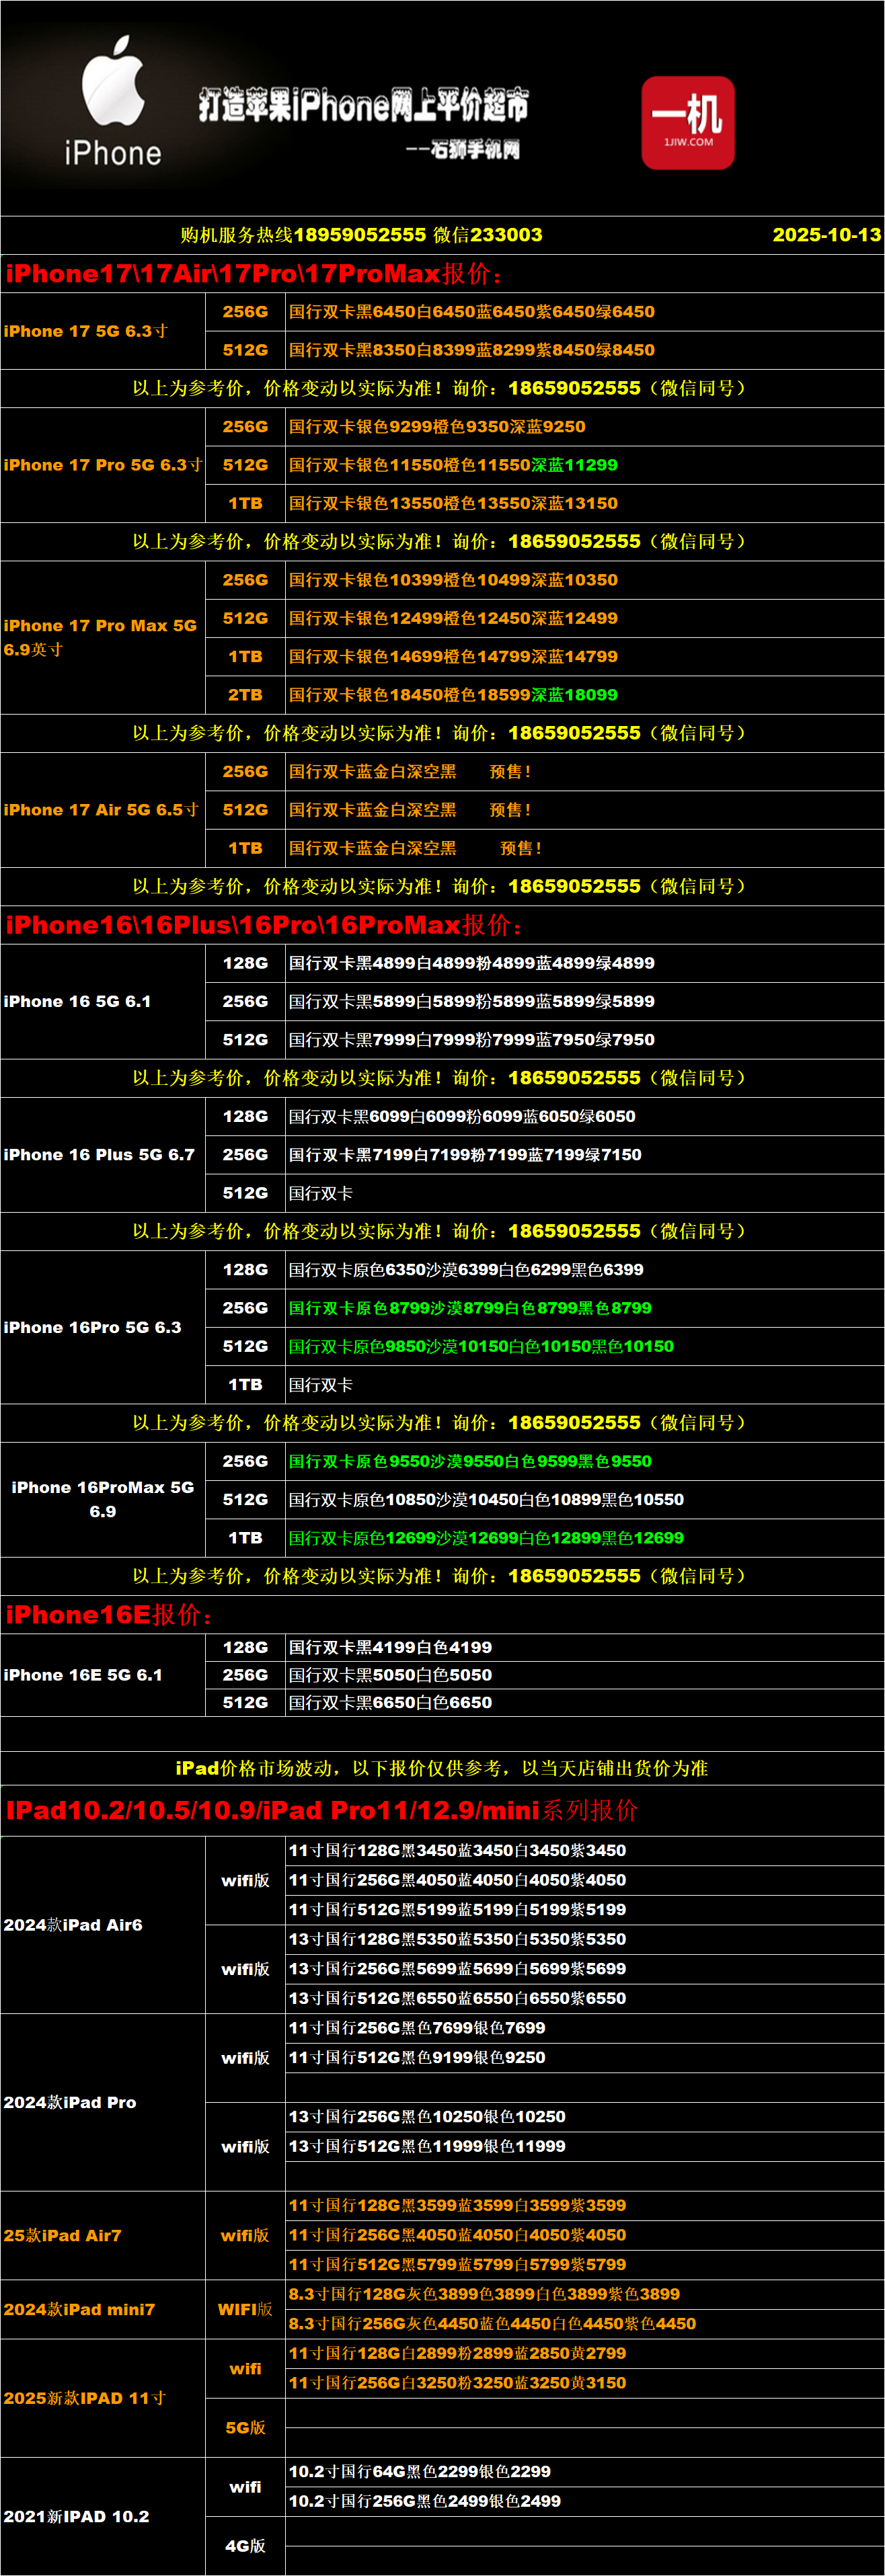Select the 2024款iPad Air6 model label
885x2576 pixels.
coord(73,1925)
